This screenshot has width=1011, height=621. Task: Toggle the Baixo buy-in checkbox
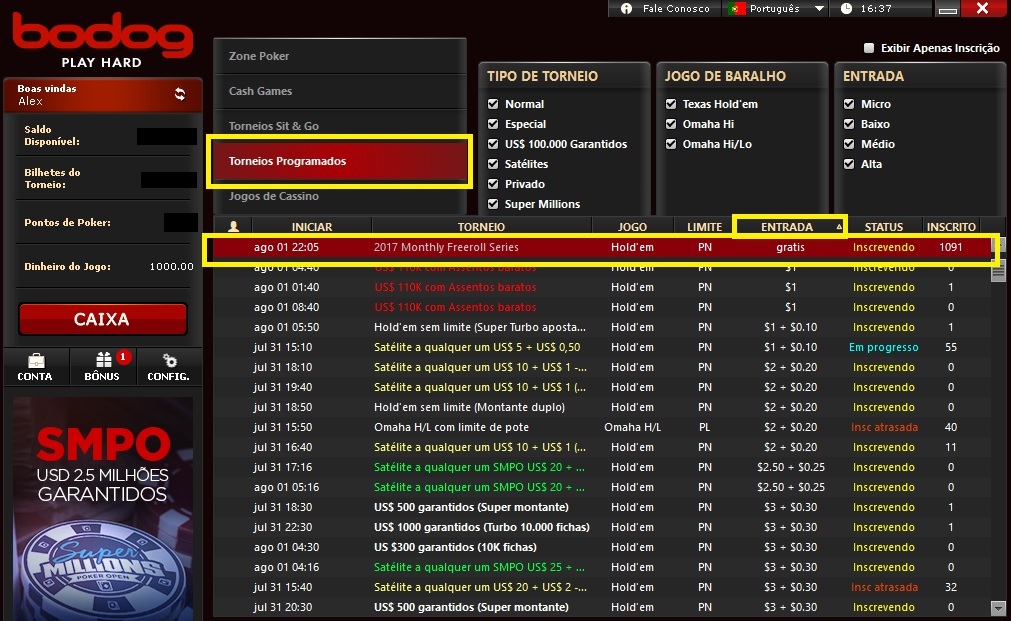(x=849, y=124)
